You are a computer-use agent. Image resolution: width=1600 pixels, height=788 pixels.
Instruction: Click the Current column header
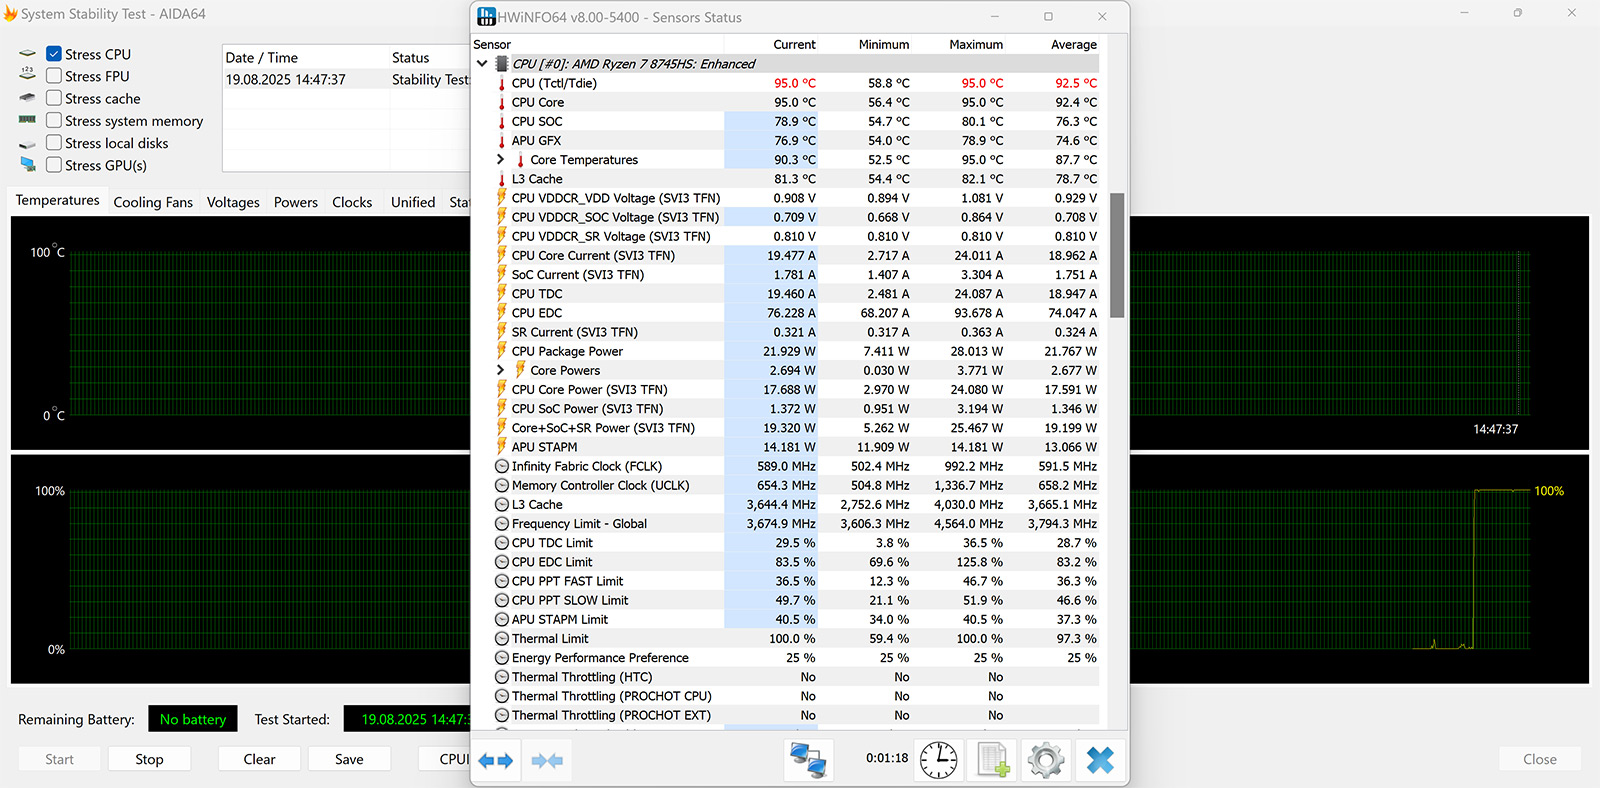(x=794, y=45)
